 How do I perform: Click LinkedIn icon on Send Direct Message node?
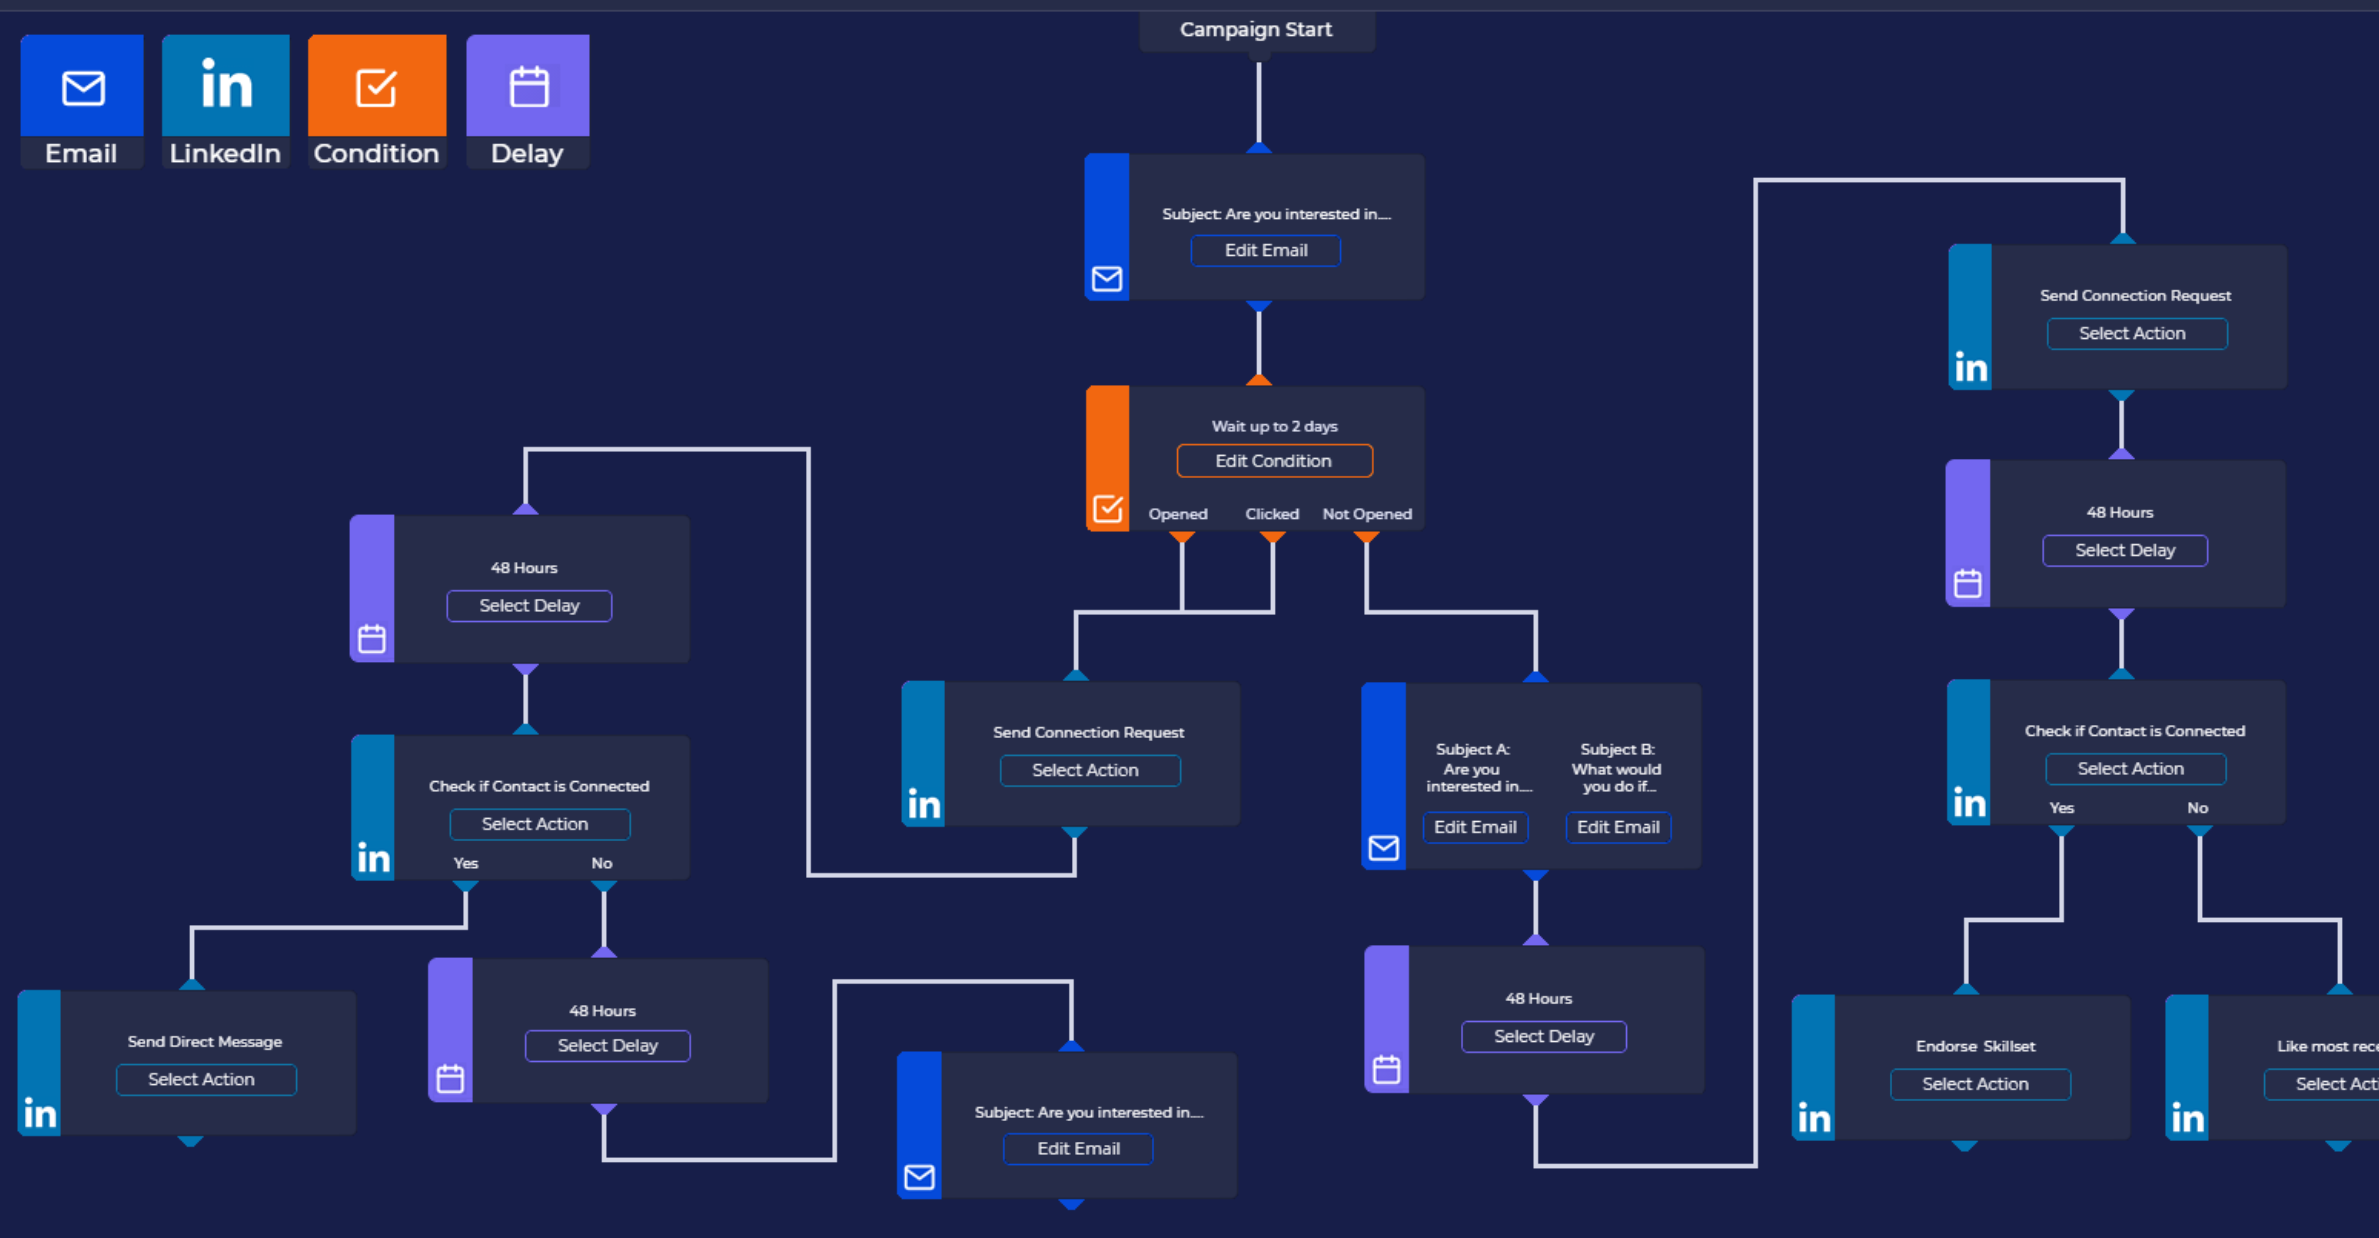point(40,1113)
